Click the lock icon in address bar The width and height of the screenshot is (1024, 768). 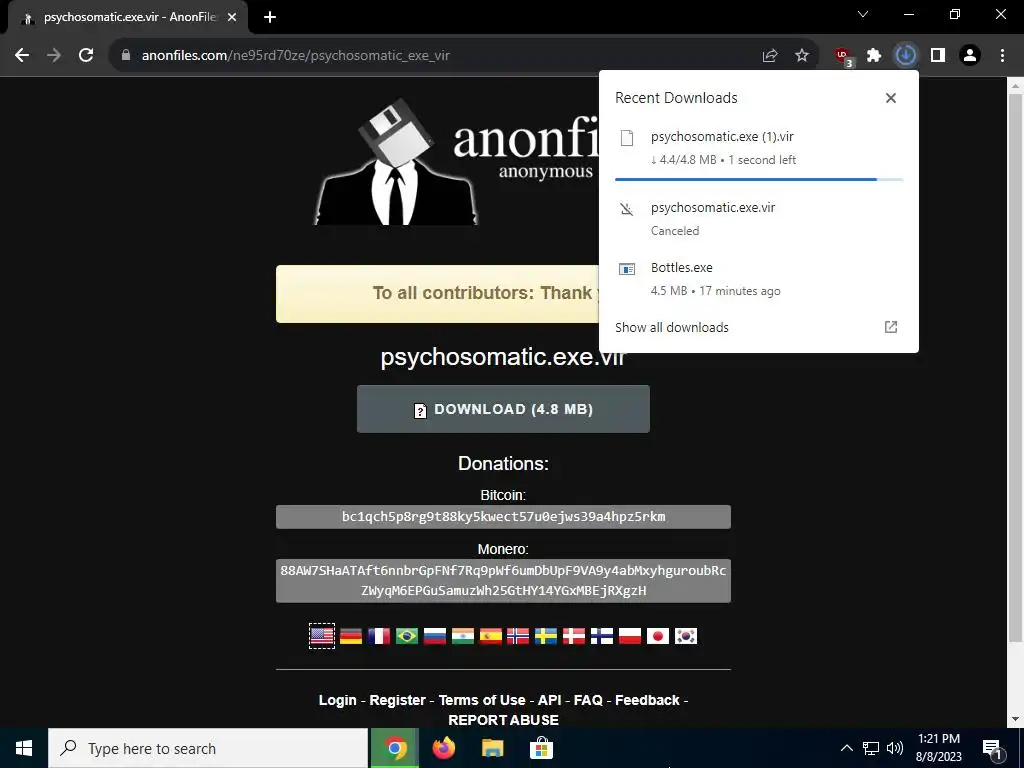[126, 56]
